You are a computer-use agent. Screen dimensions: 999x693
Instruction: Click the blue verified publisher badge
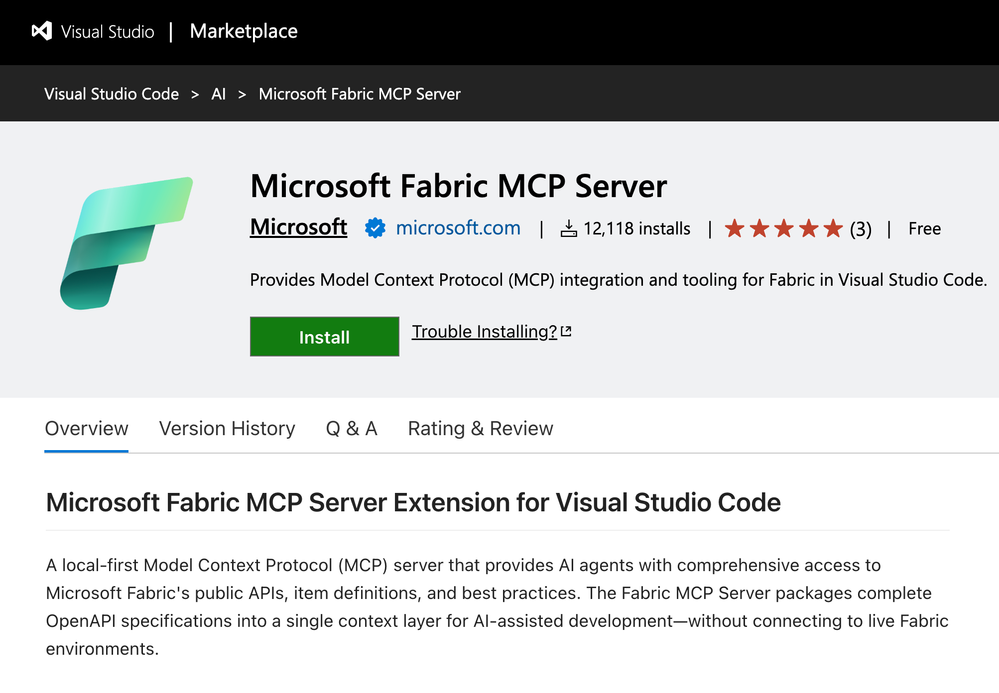pos(375,228)
